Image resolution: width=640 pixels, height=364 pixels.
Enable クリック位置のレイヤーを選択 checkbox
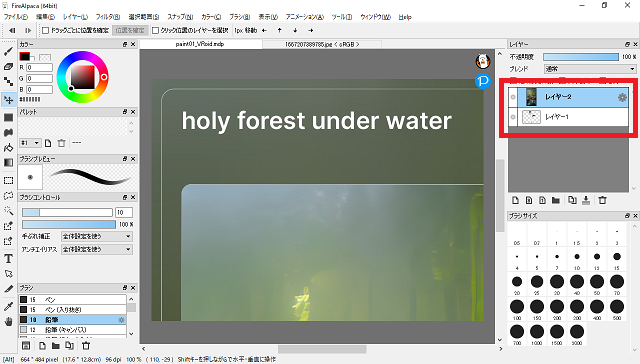pos(155,30)
